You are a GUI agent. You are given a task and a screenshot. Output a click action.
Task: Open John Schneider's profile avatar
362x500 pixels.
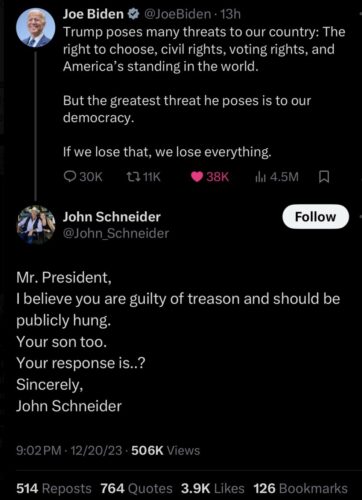click(36, 225)
